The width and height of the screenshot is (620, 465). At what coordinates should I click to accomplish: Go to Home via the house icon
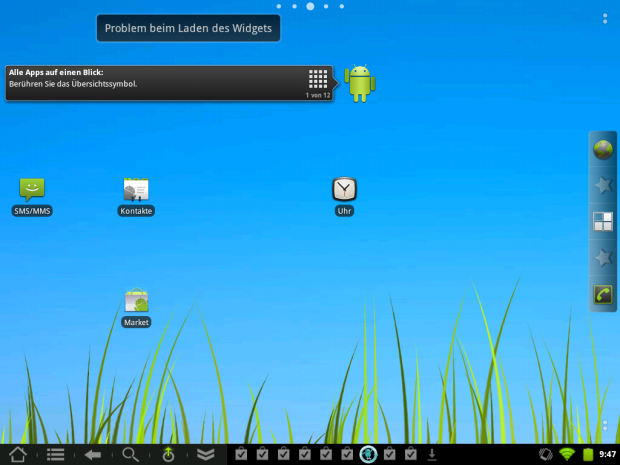pos(18,455)
